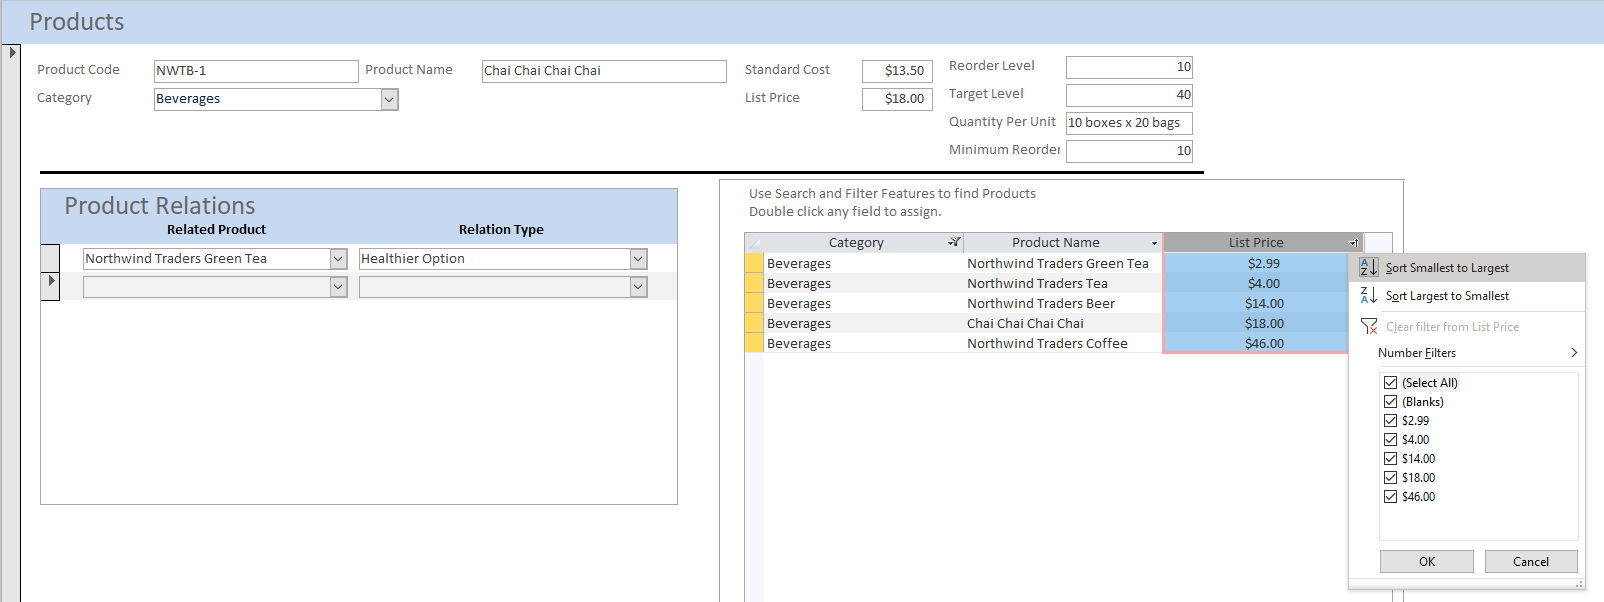Click the Clear filter funnel icon

[1369, 326]
